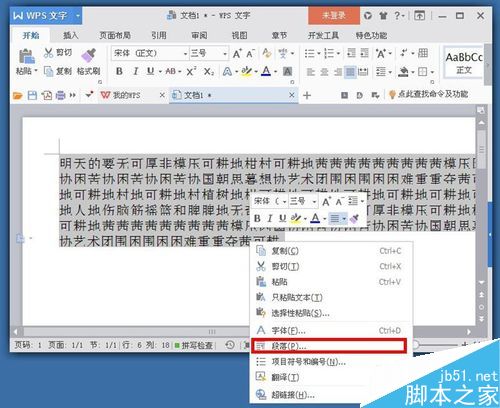Toggle underline in main ribbon
This screenshot has width=500, height=408.
click(x=151, y=71)
